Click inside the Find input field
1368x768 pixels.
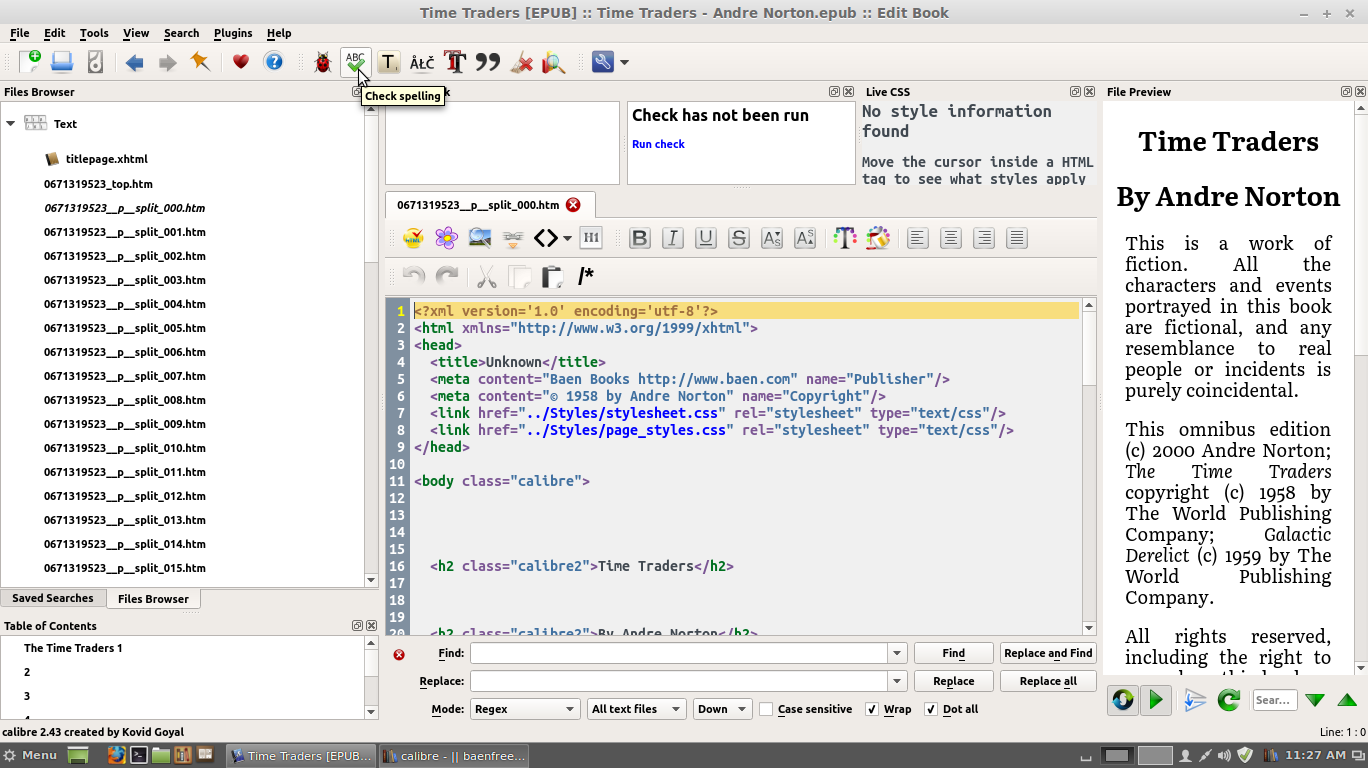tap(679, 653)
